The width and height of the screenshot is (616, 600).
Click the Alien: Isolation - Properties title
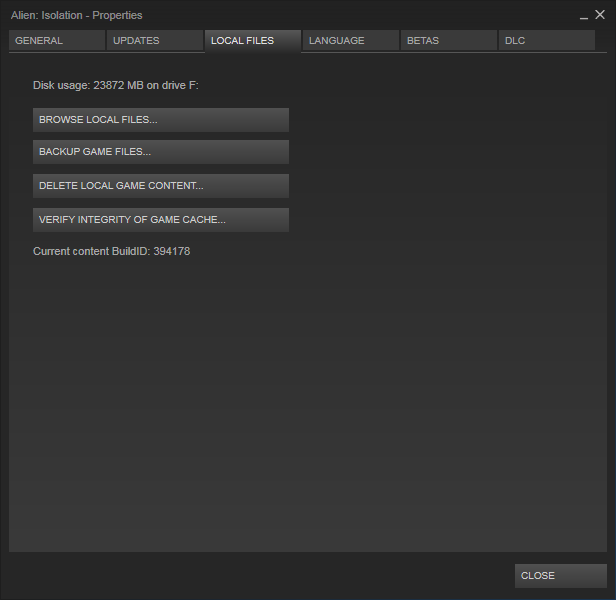click(77, 15)
